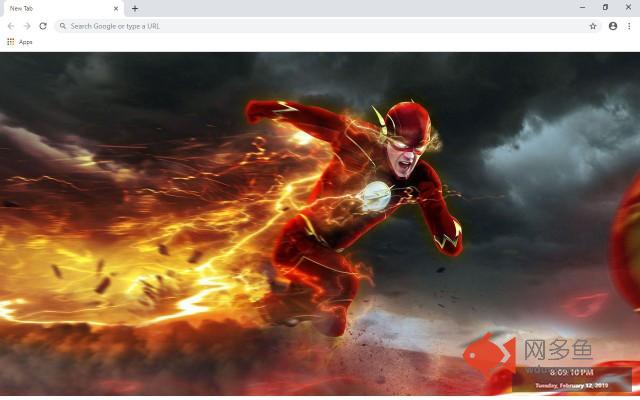640x400 pixels.
Task: Reload the page with the refresh icon
Action: [x=43, y=26]
